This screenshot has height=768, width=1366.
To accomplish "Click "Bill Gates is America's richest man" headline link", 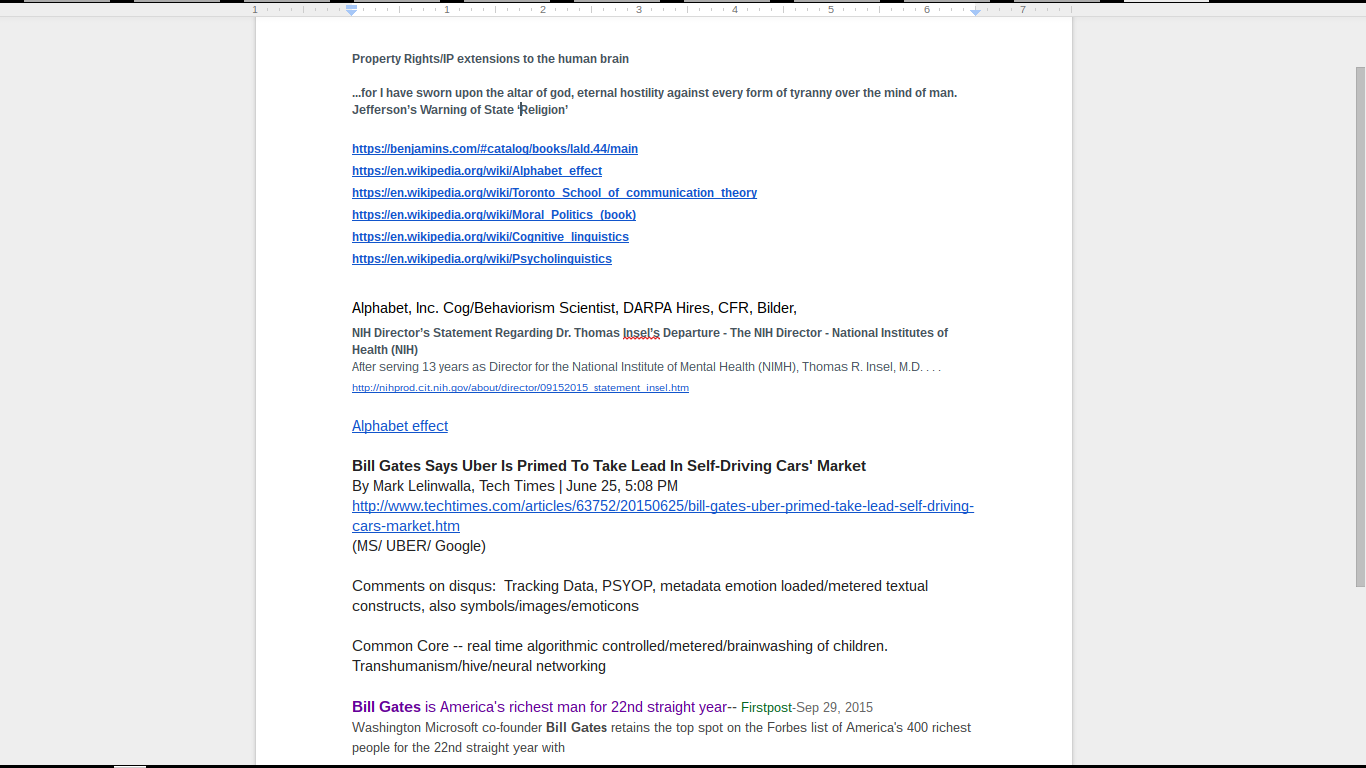I will 539,707.
